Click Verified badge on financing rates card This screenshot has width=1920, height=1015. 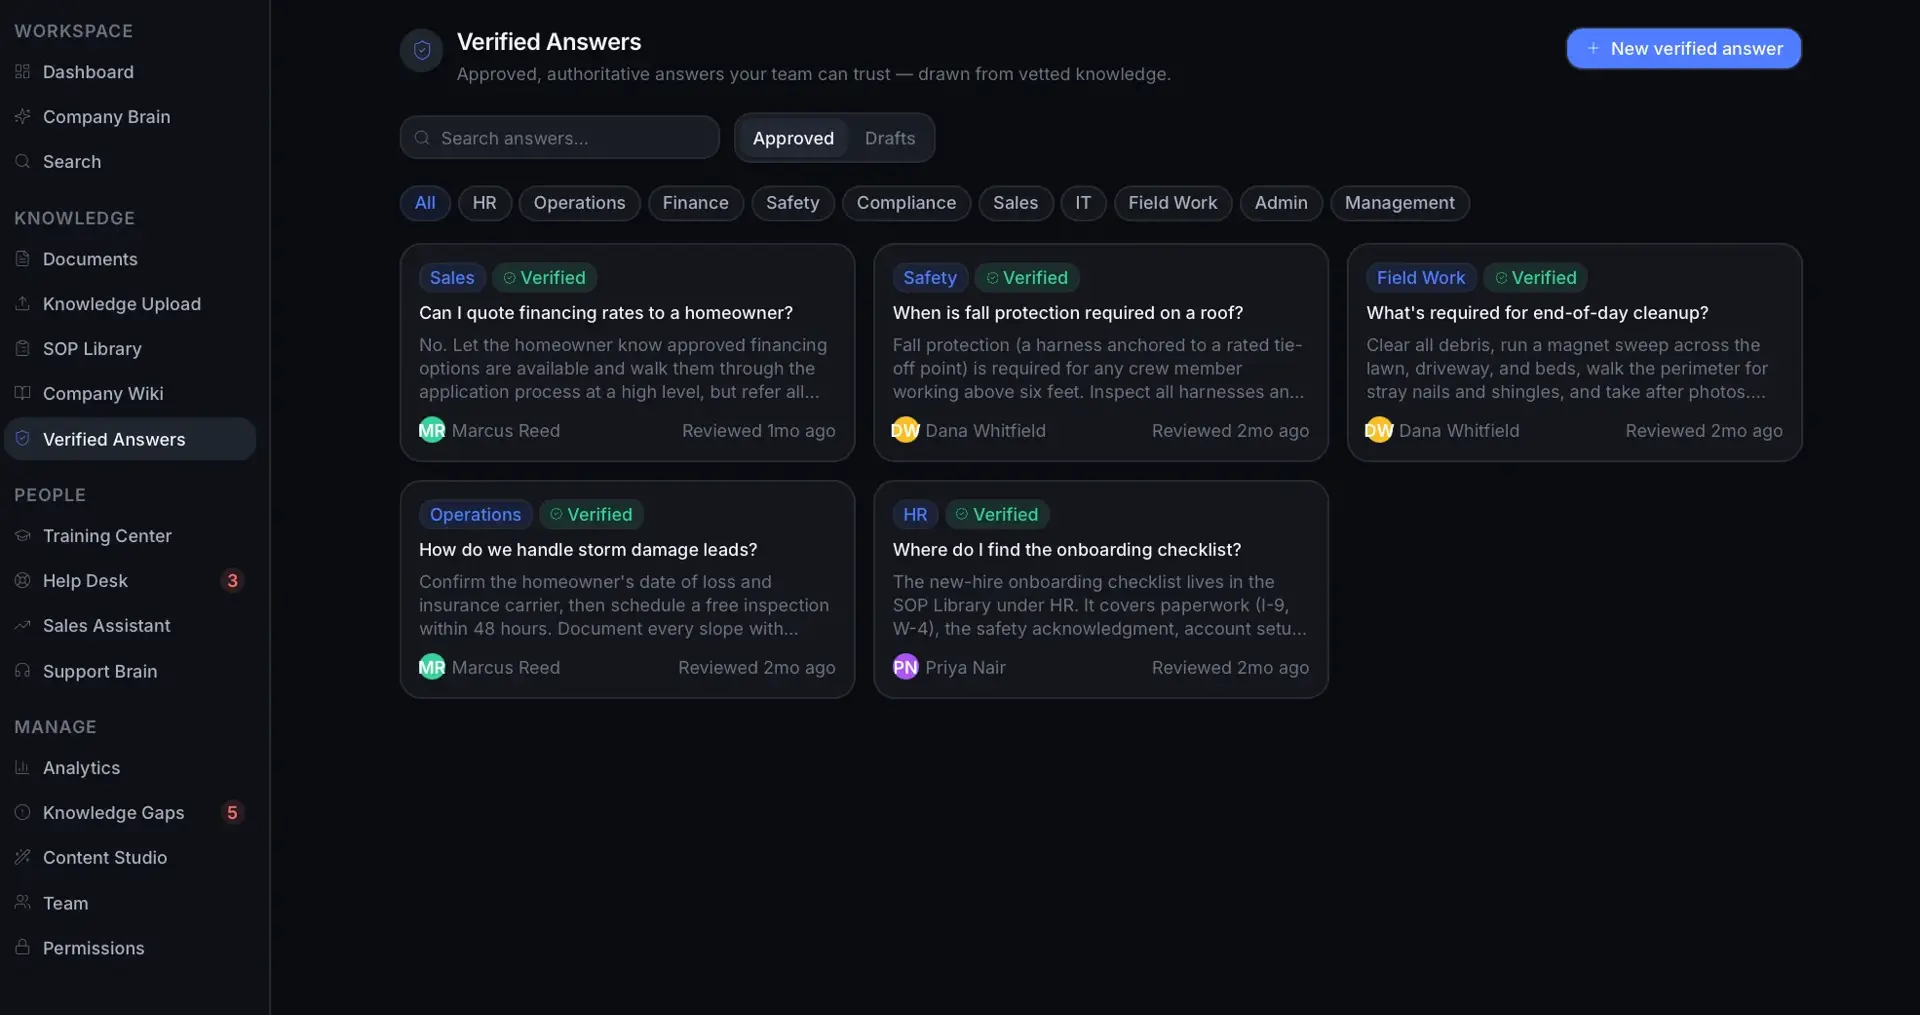544,278
